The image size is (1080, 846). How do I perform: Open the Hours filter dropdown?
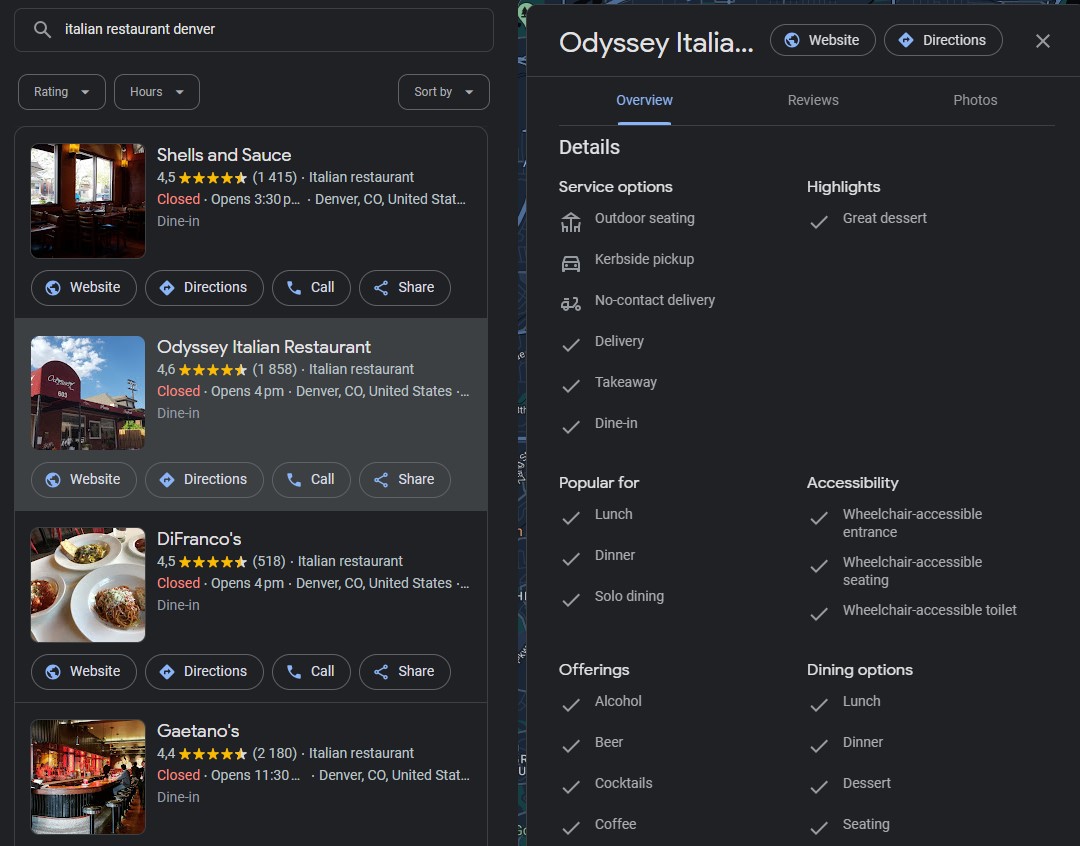156,92
